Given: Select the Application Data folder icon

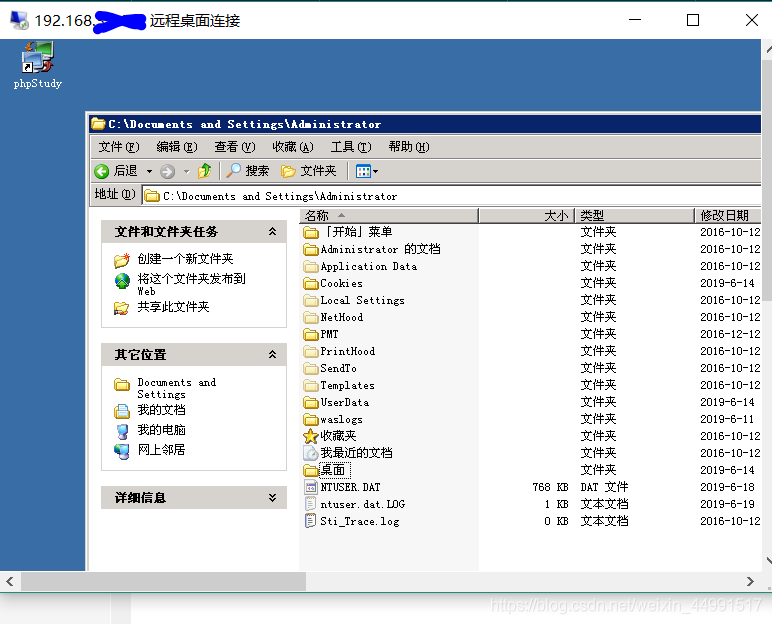Looking at the screenshot, I should 311,266.
